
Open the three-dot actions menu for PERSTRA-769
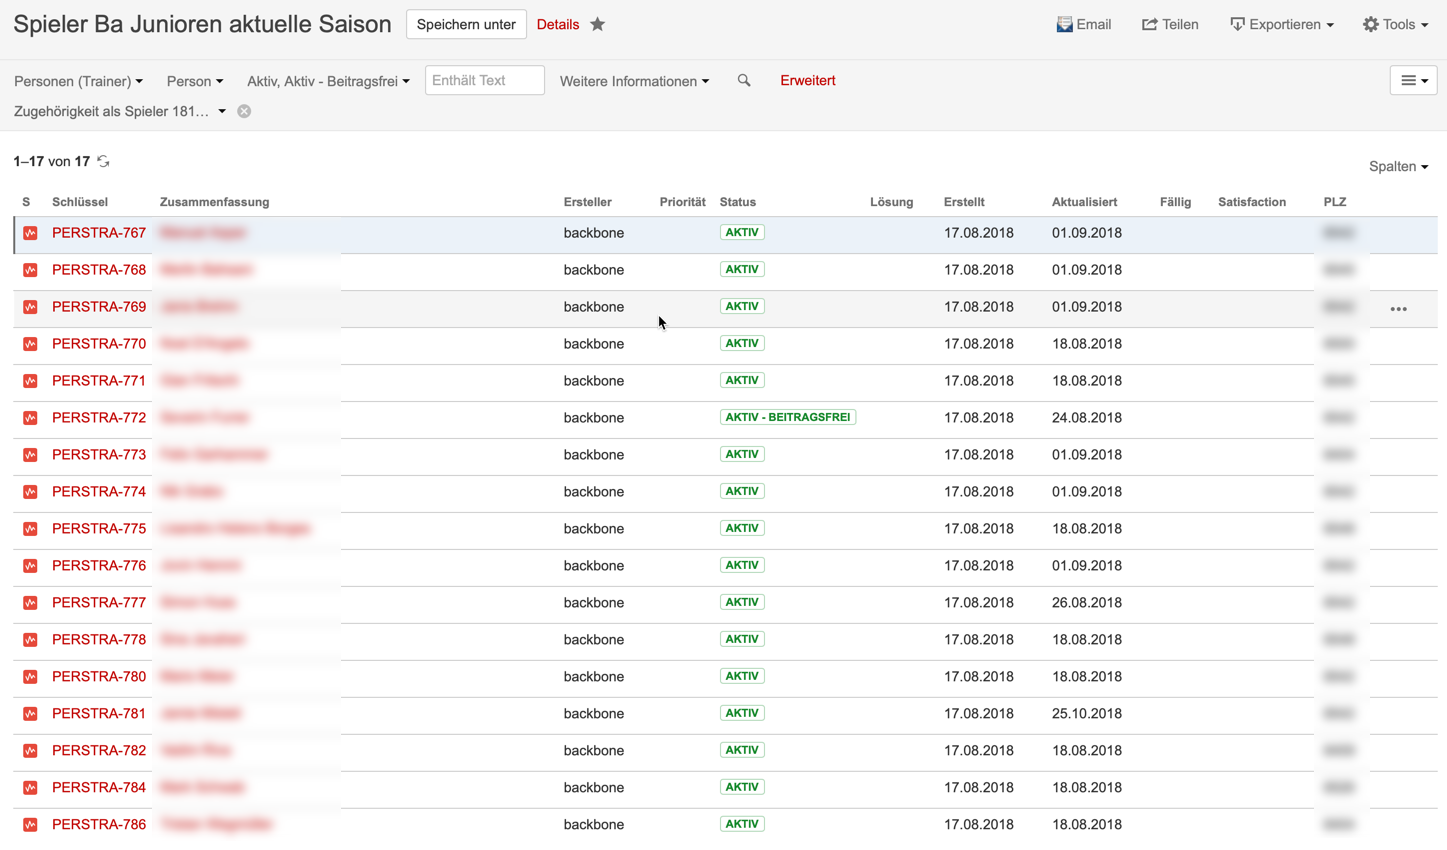1398,308
